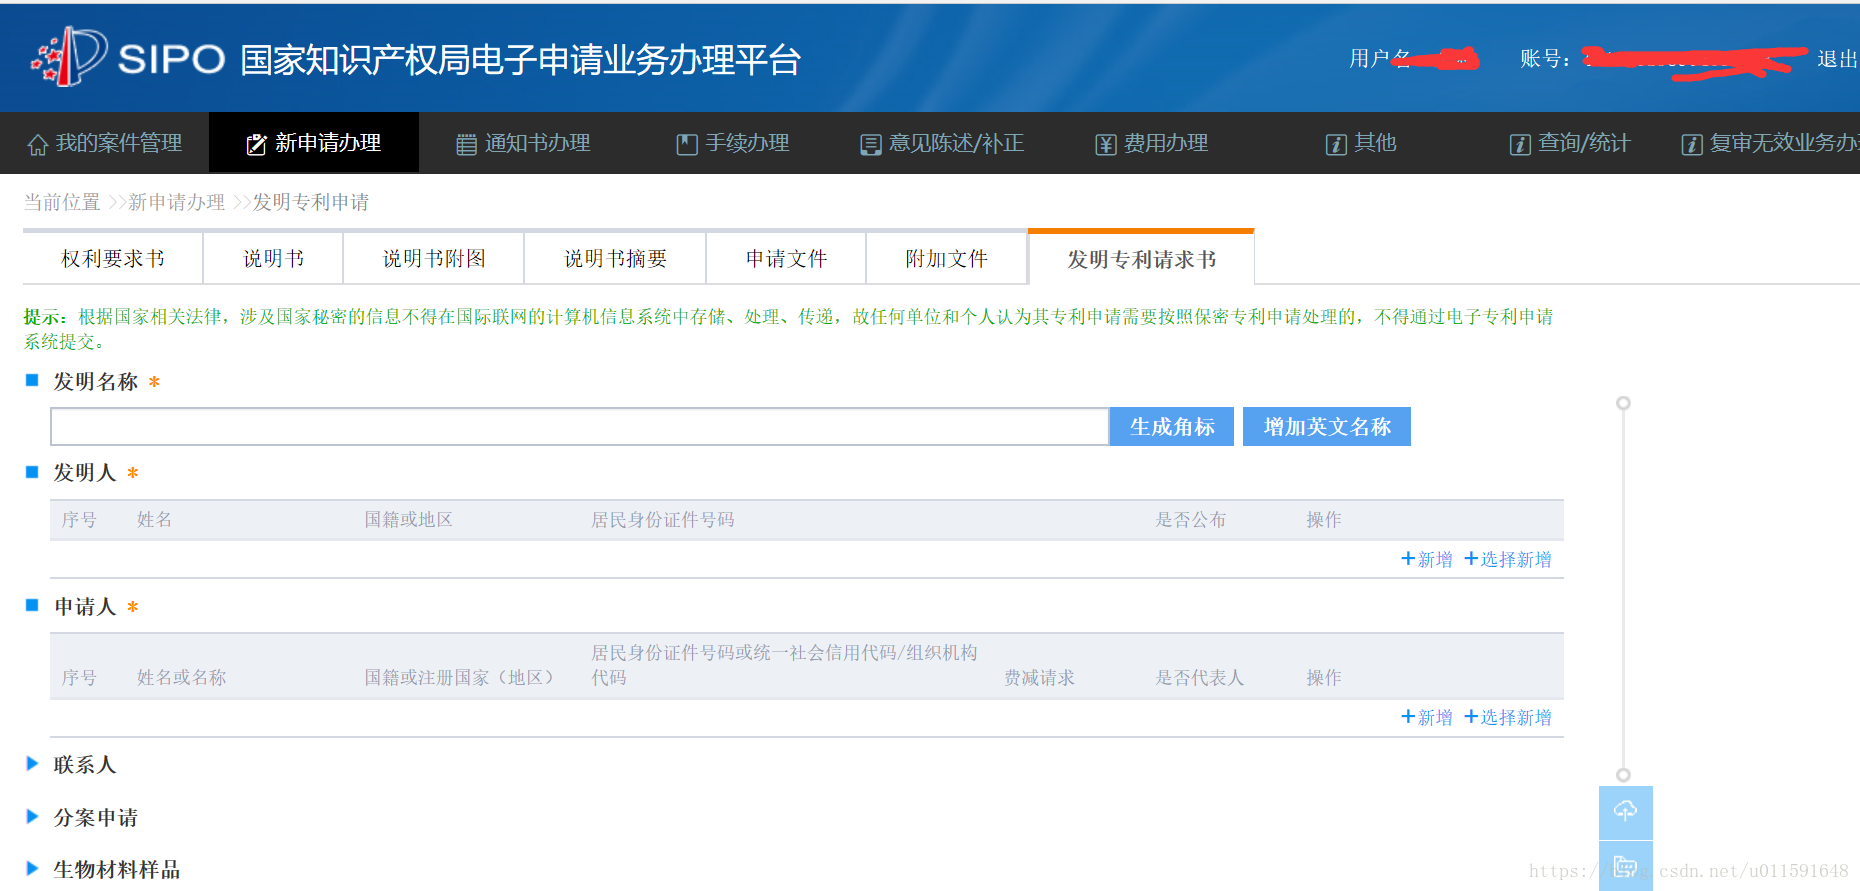
Task: Switch to 说明书摘要 tab
Action: point(615,259)
